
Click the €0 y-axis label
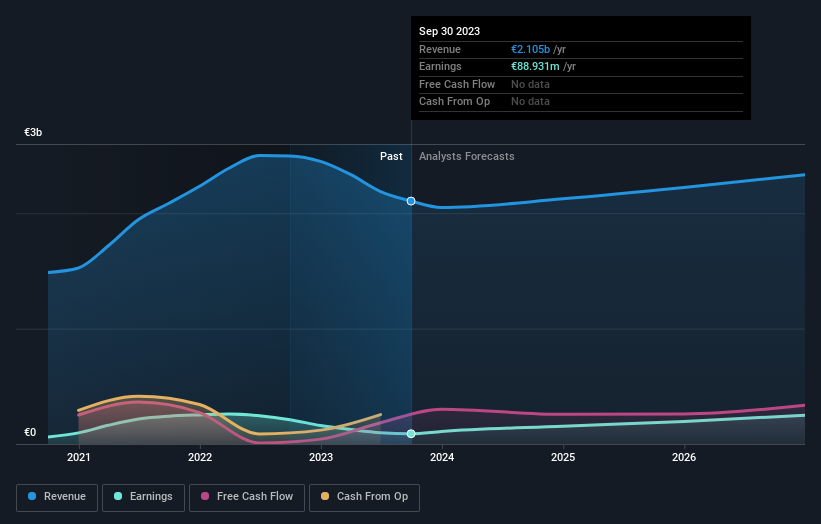point(30,432)
